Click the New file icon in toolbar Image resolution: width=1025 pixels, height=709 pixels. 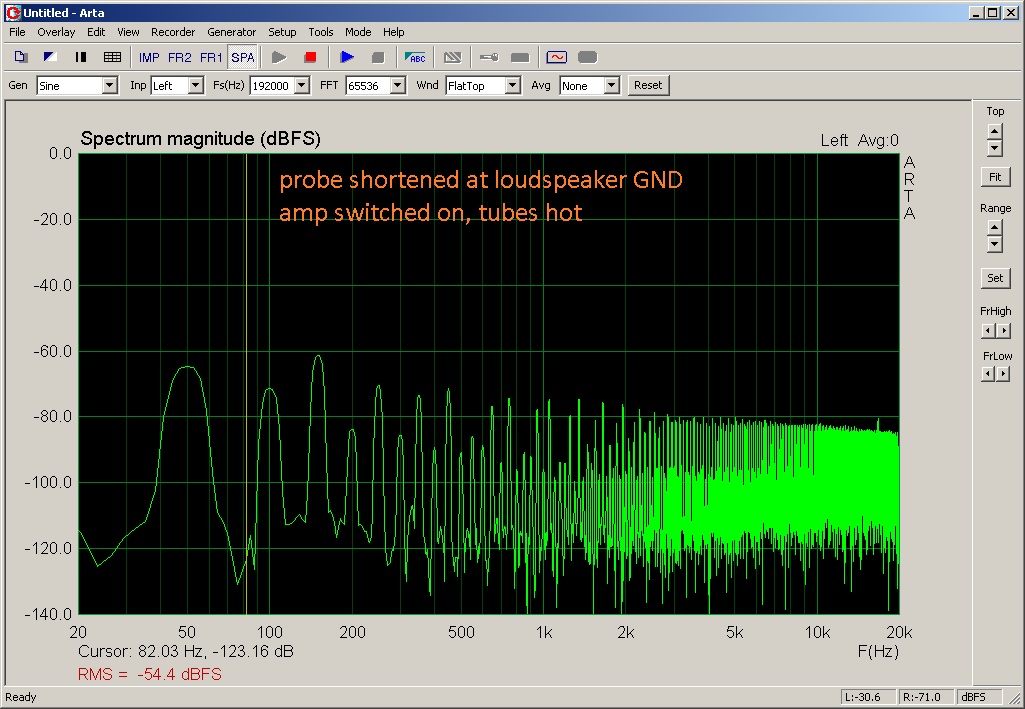(20, 58)
